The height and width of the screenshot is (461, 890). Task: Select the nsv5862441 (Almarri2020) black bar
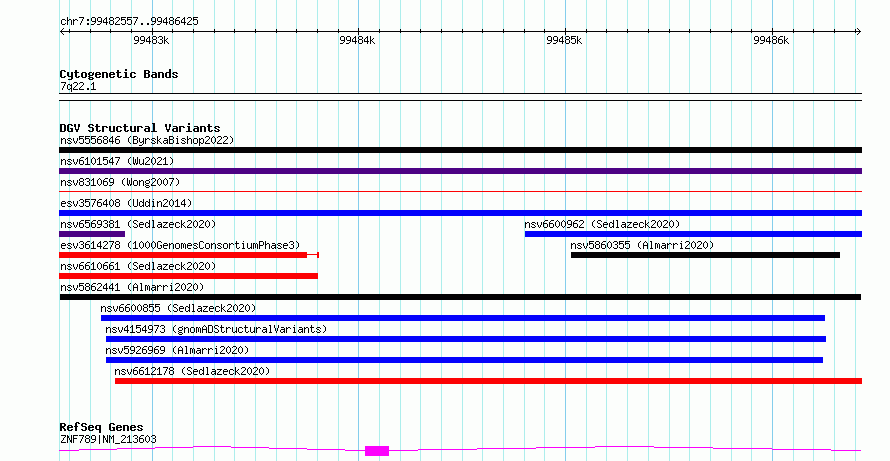pos(460,297)
